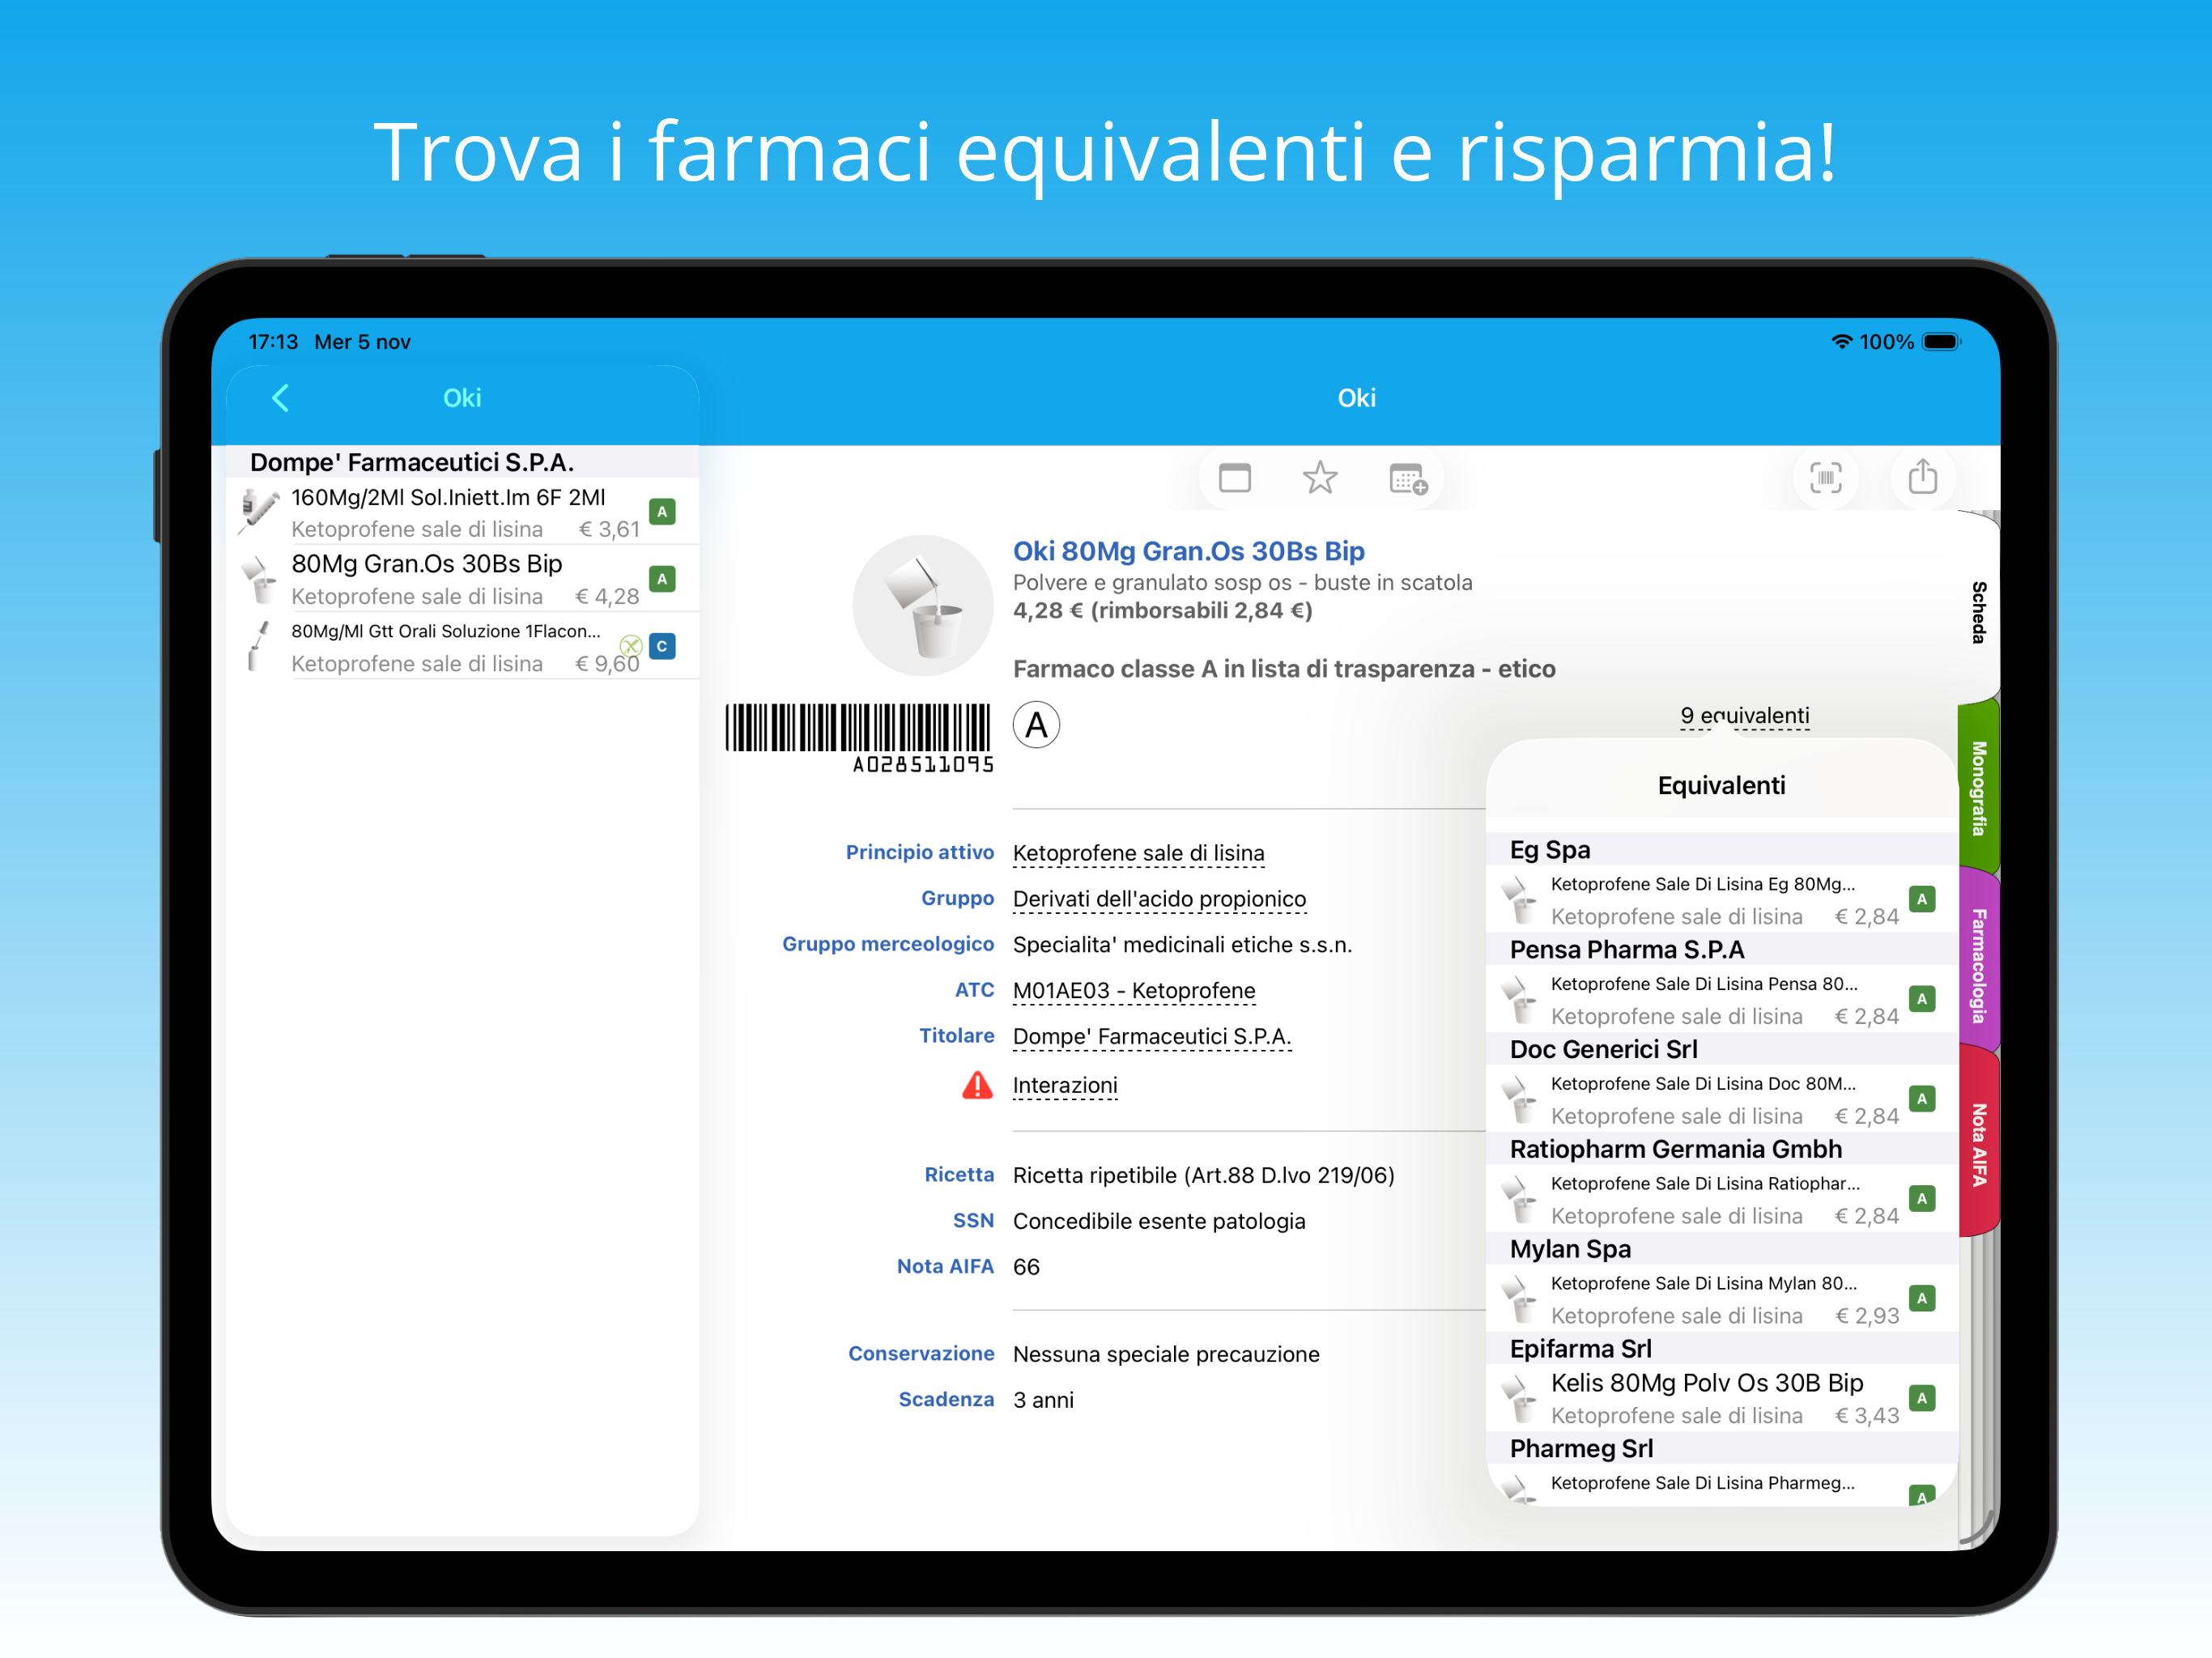The height and width of the screenshot is (1658, 2212).
Task: Tap the share icon
Action: (x=1922, y=476)
